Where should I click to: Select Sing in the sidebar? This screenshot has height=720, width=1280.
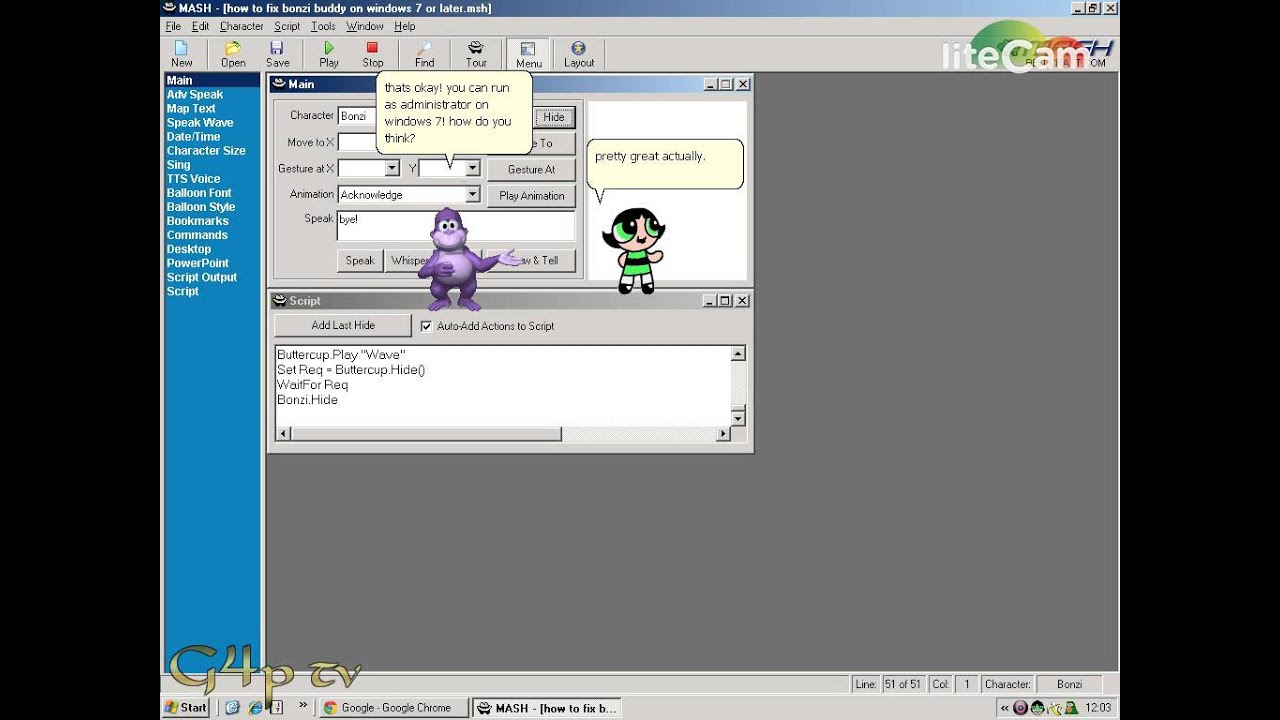[x=178, y=165]
